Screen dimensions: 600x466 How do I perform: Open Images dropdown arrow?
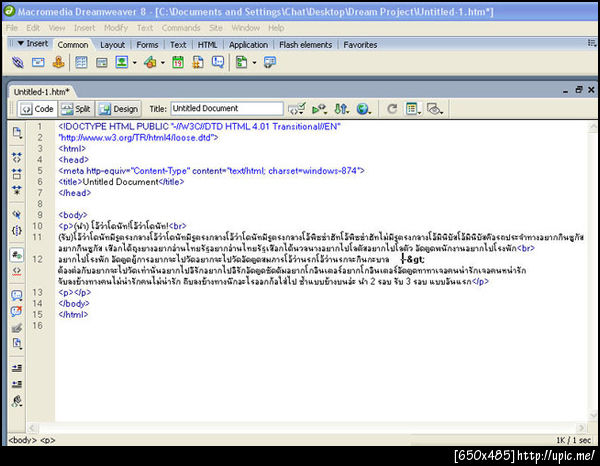(134, 63)
